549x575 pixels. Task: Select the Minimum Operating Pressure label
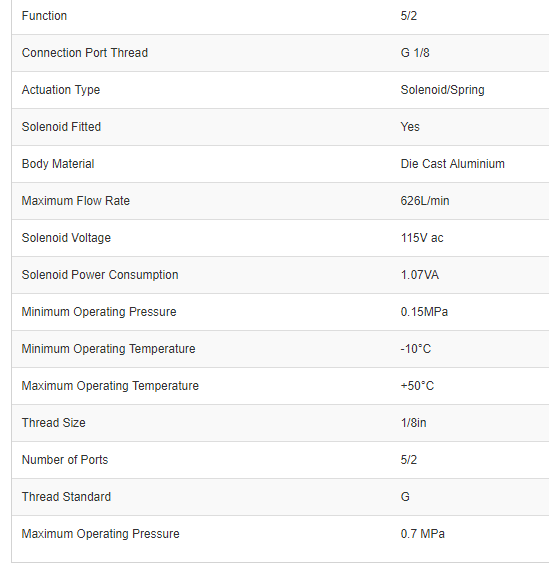pyautogui.click(x=99, y=312)
